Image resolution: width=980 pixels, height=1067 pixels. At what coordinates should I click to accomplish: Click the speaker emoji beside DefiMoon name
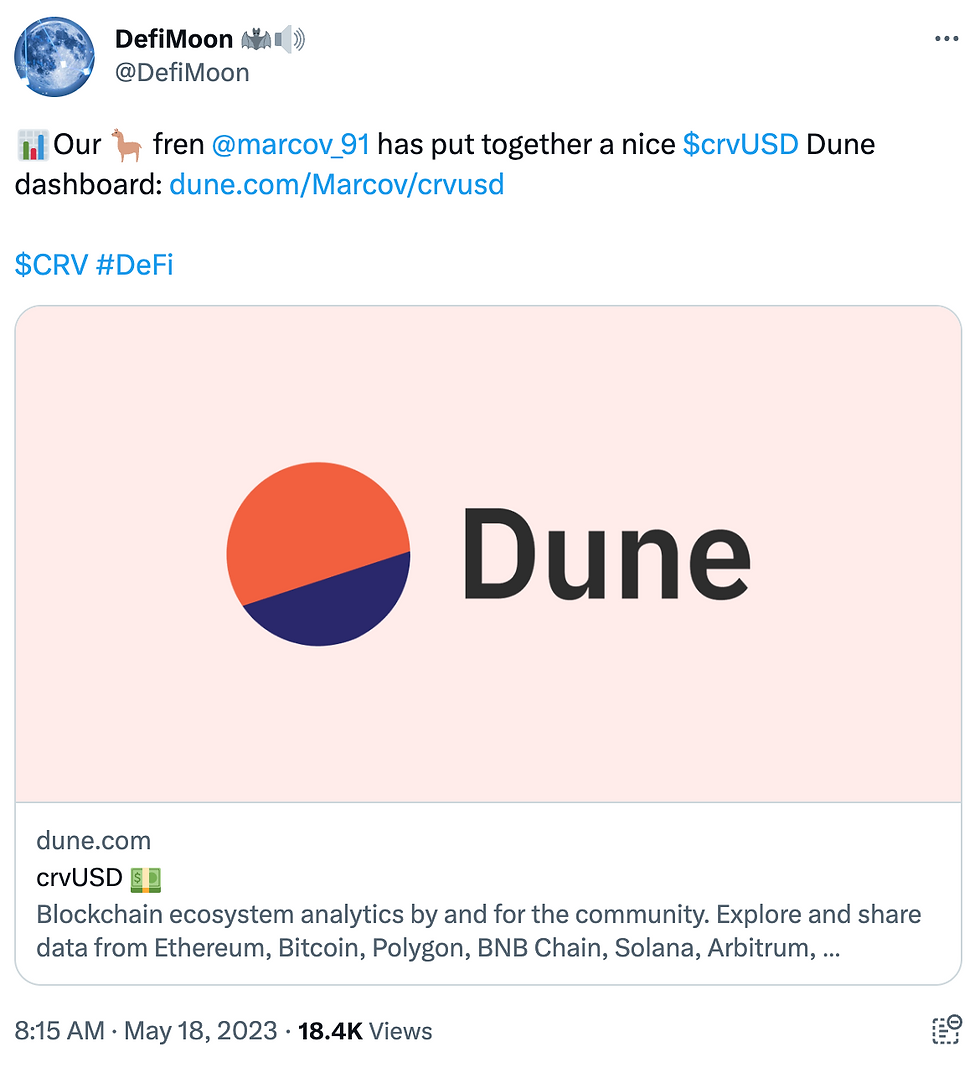pos(290,40)
